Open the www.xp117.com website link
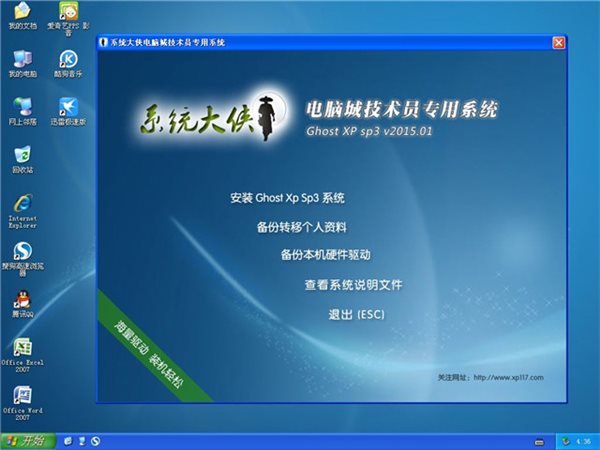The width and height of the screenshot is (600, 450). (x=508, y=377)
